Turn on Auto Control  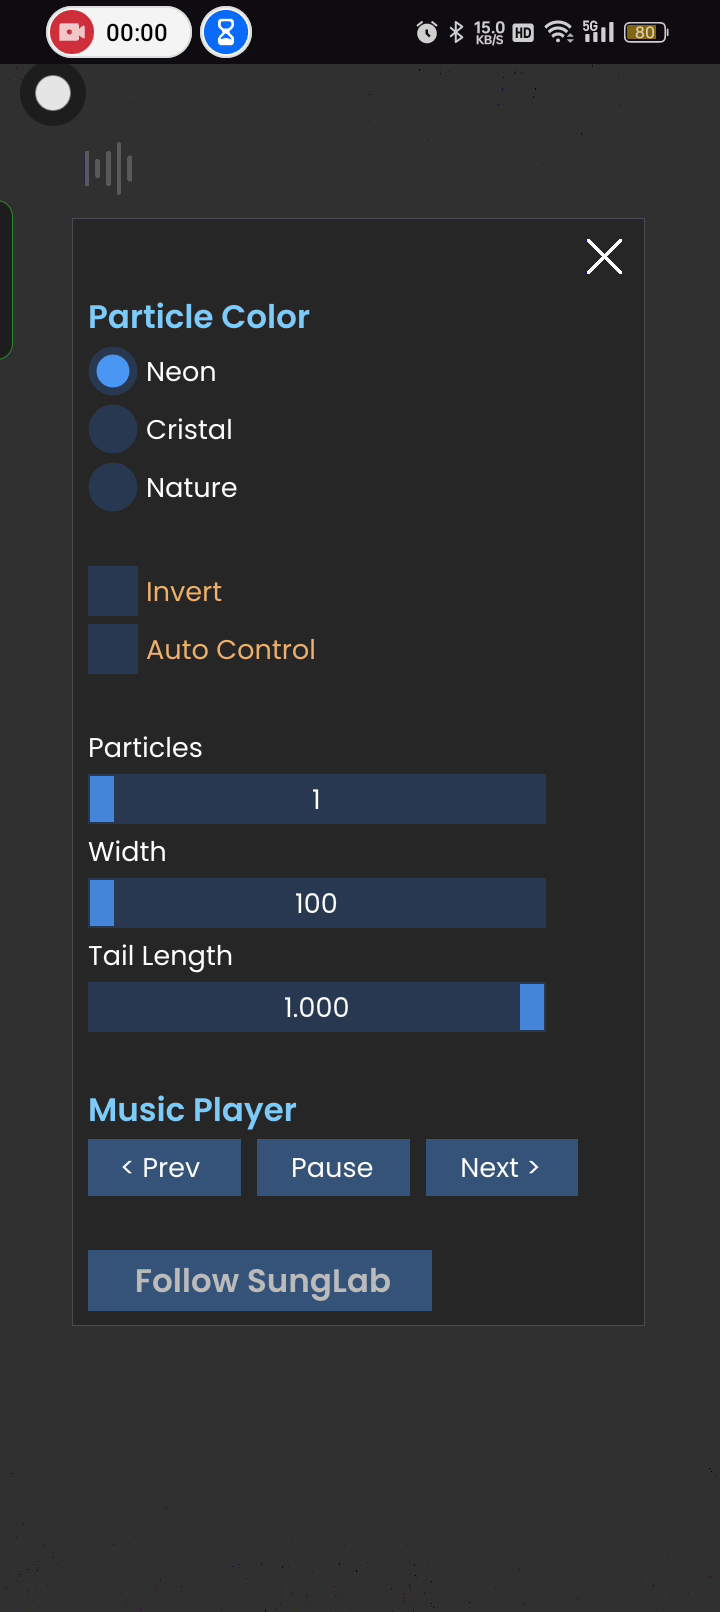[x=113, y=649]
